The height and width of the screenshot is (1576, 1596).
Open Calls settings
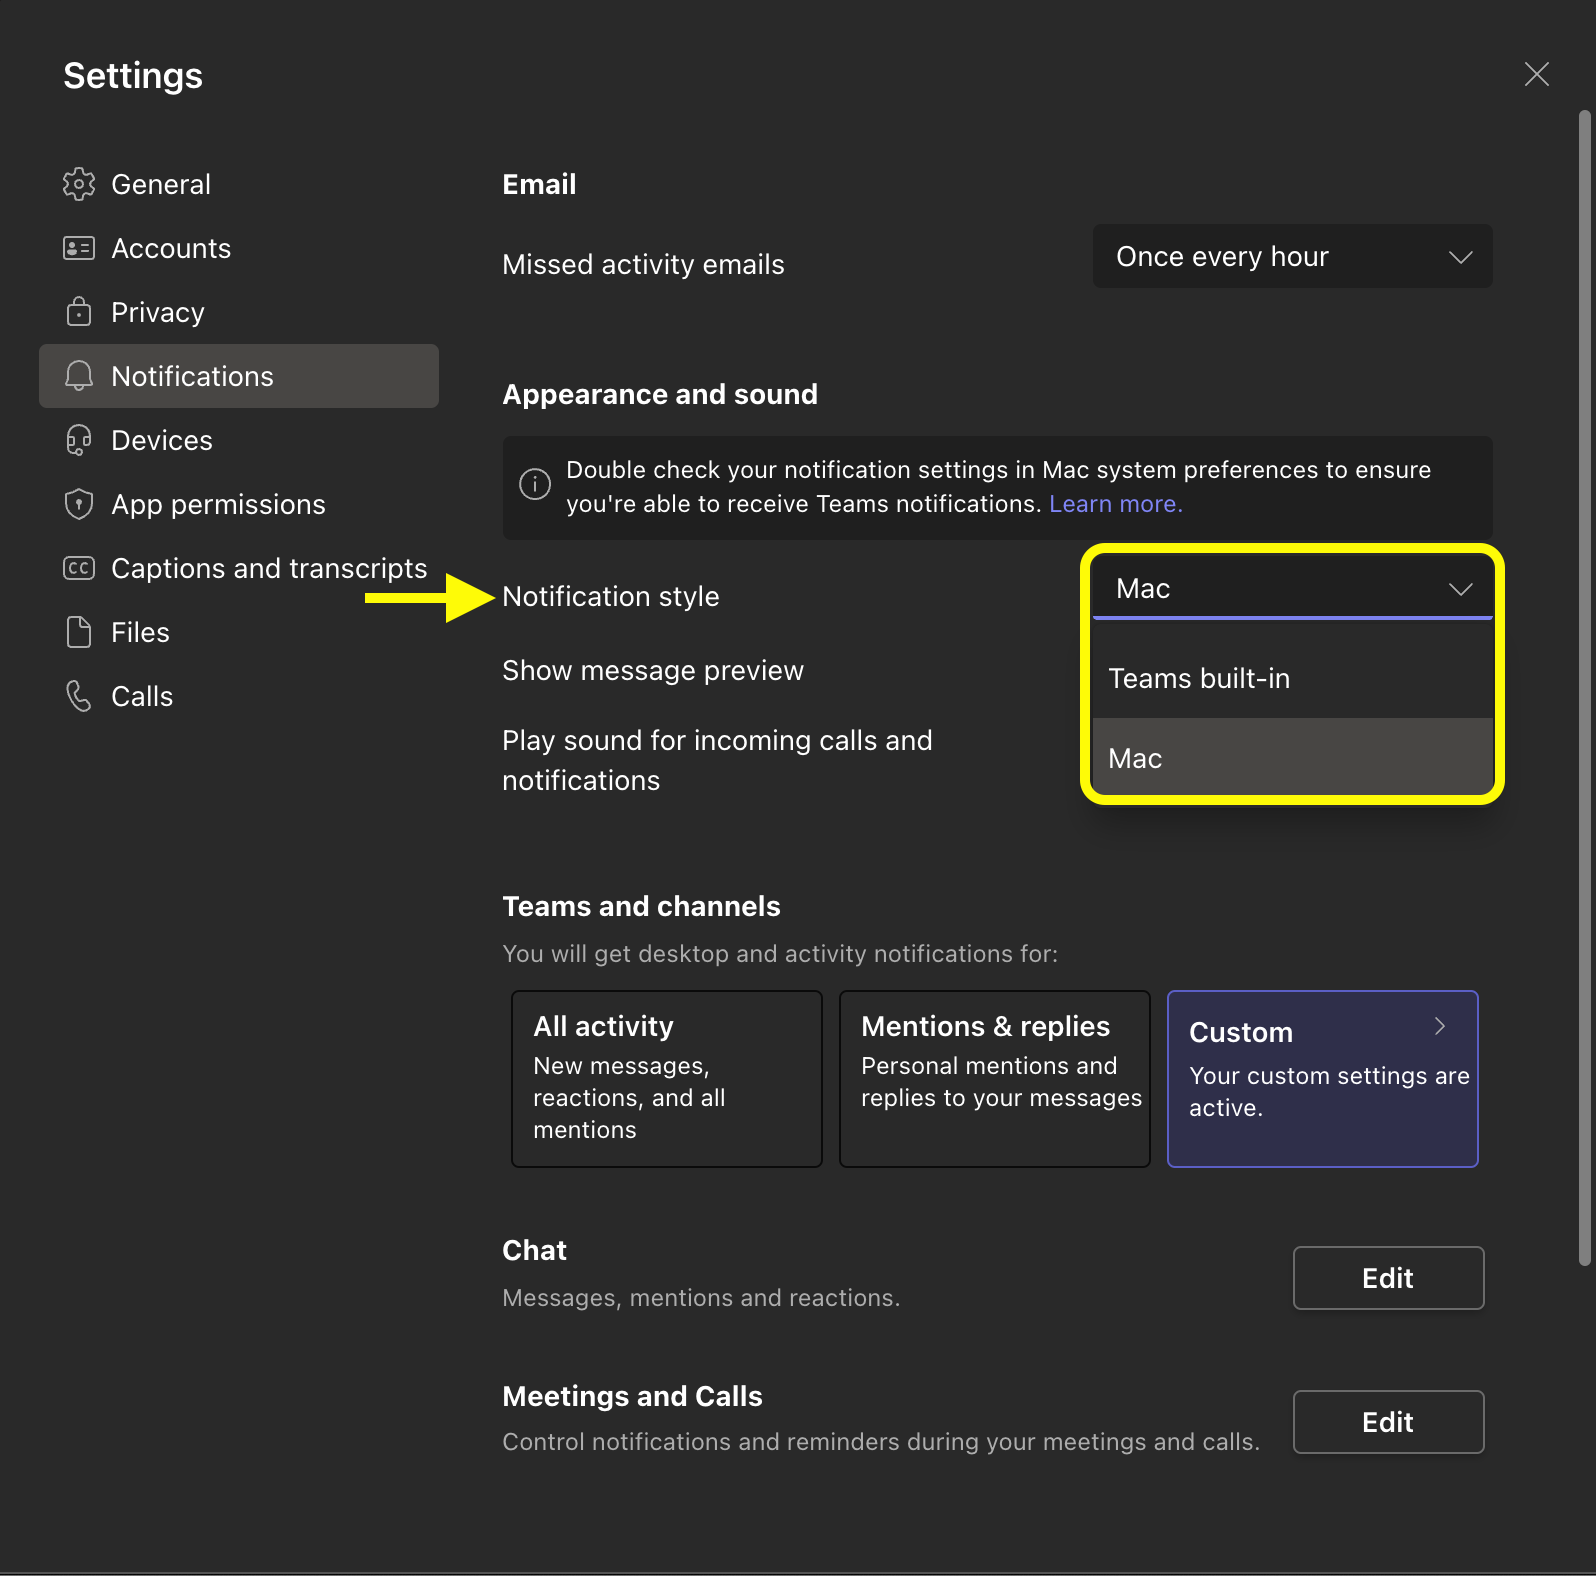(239, 696)
